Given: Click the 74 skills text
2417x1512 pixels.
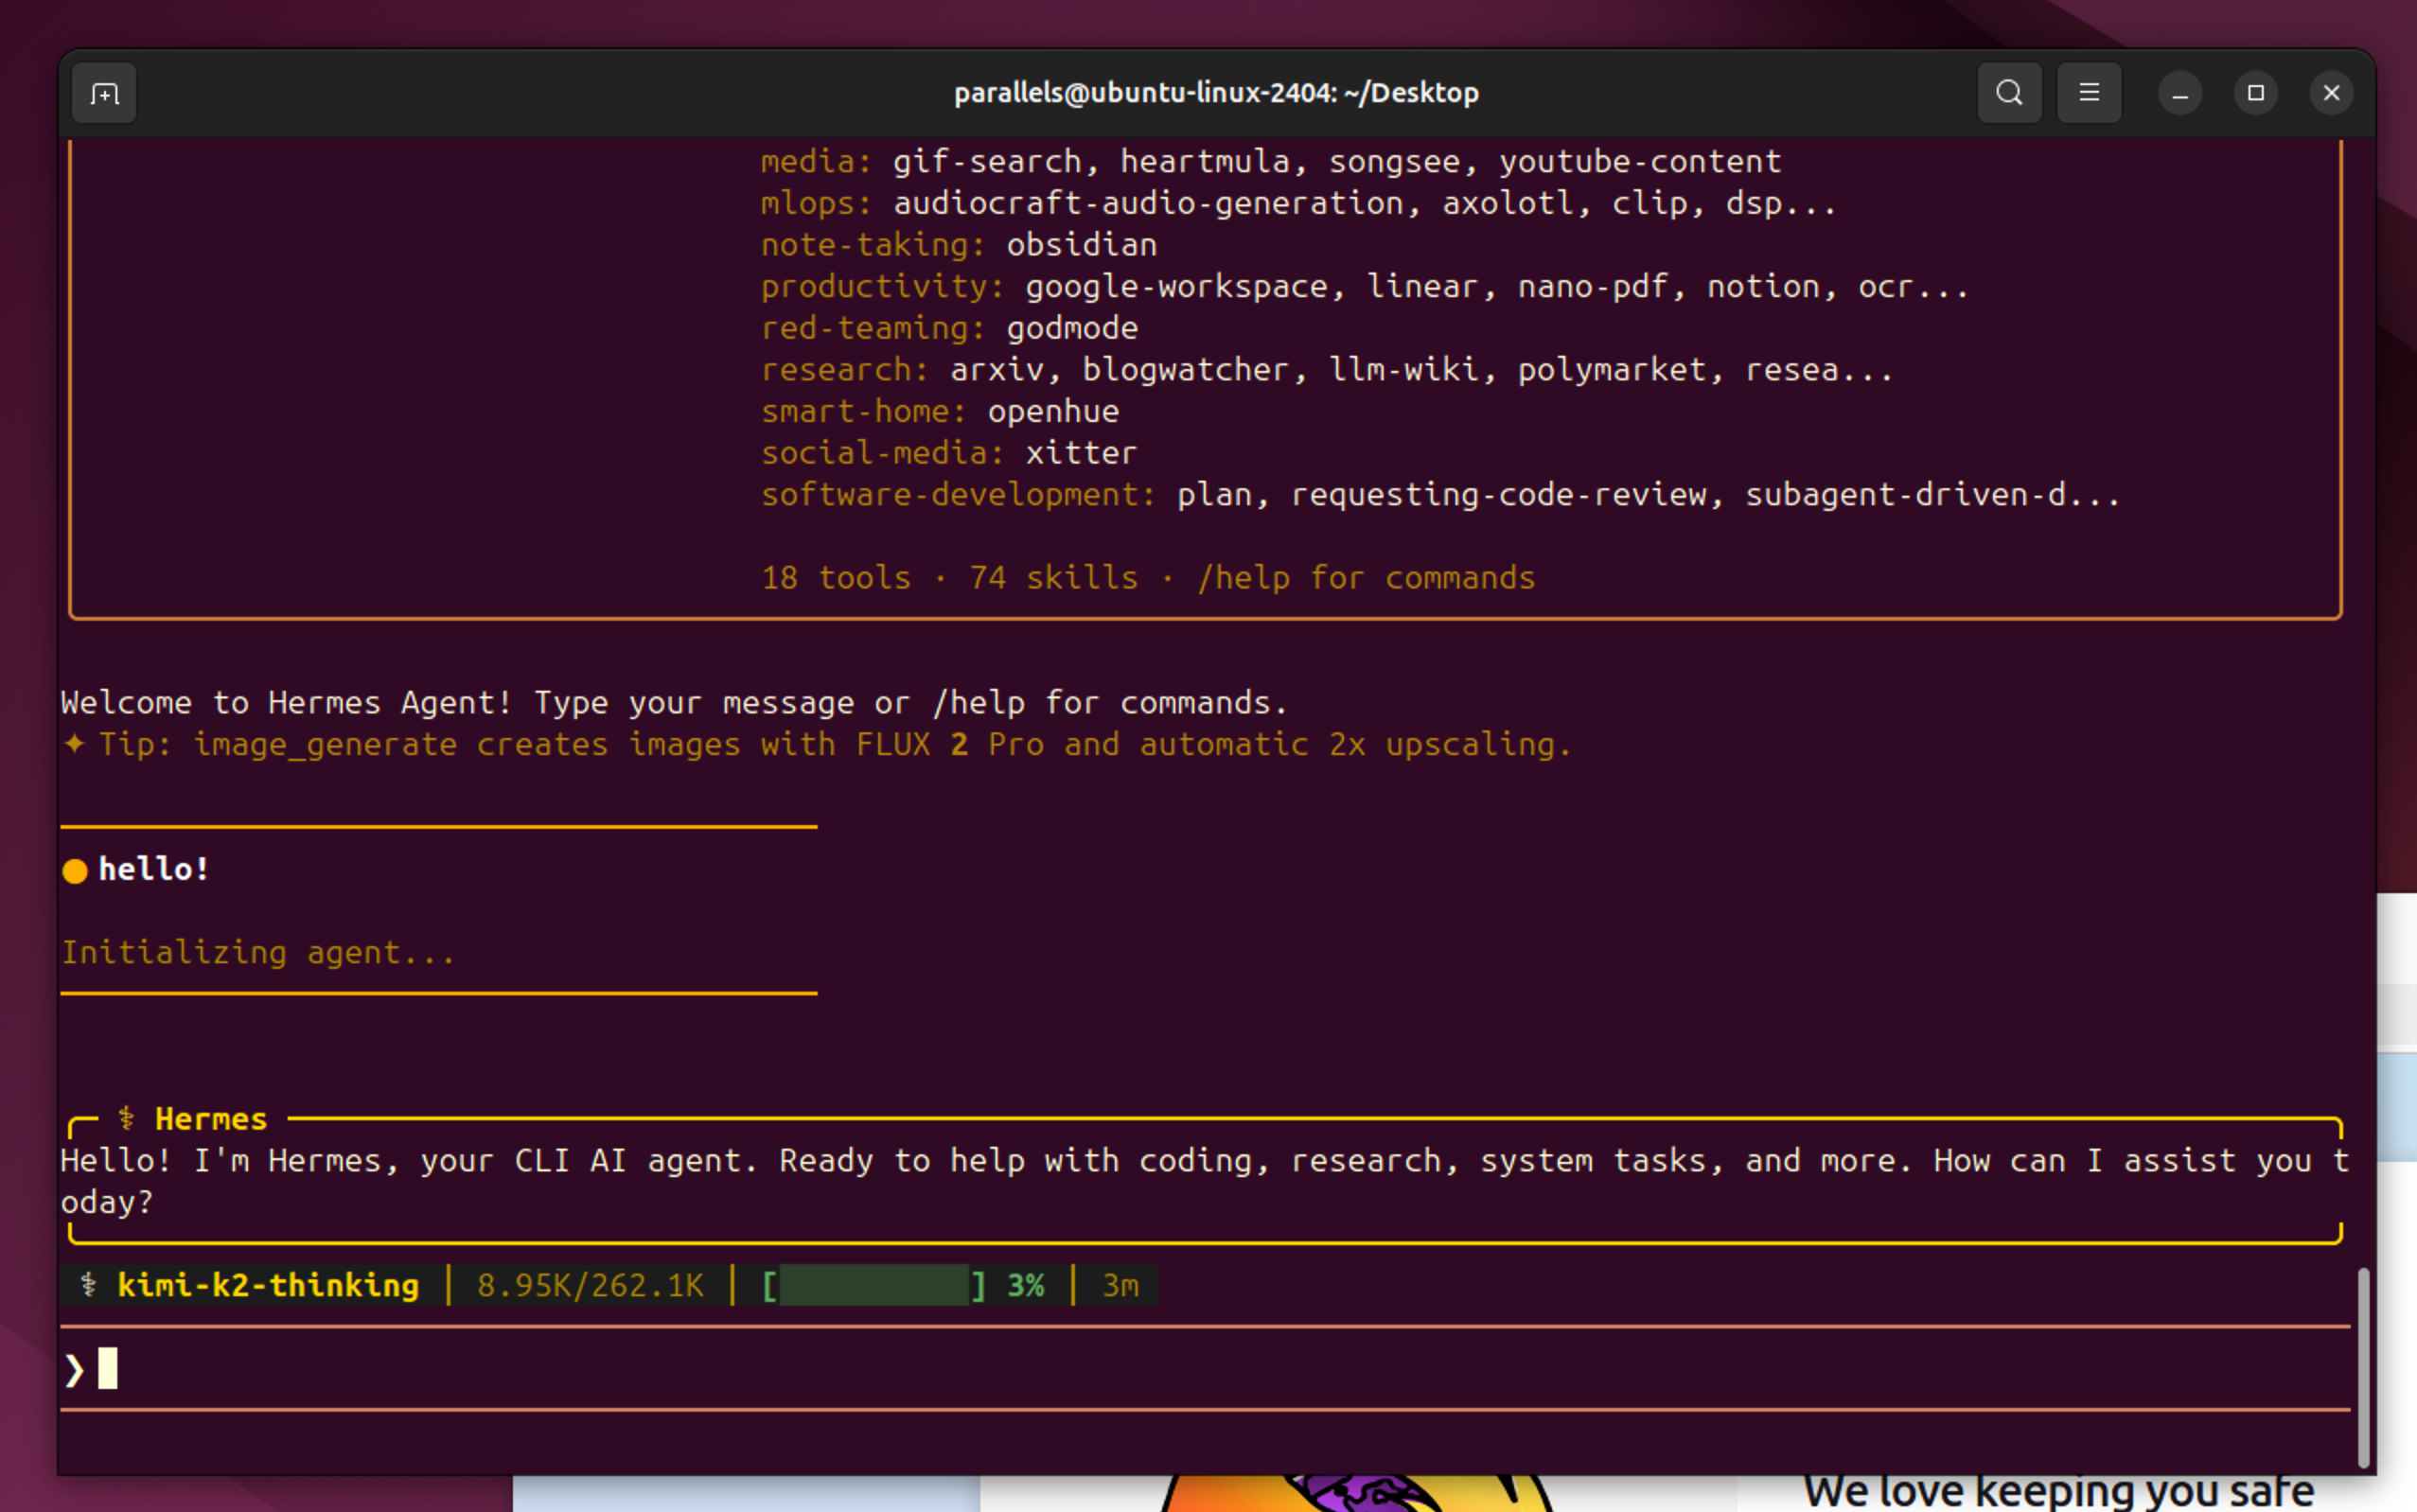Looking at the screenshot, I should point(1053,578).
